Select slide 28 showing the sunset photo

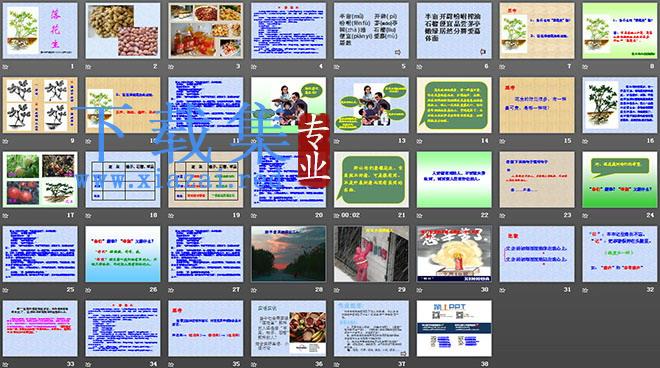[x=288, y=254]
